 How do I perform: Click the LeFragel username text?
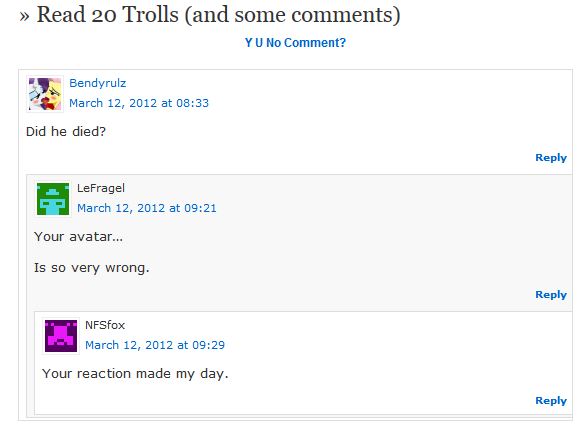click(100, 188)
